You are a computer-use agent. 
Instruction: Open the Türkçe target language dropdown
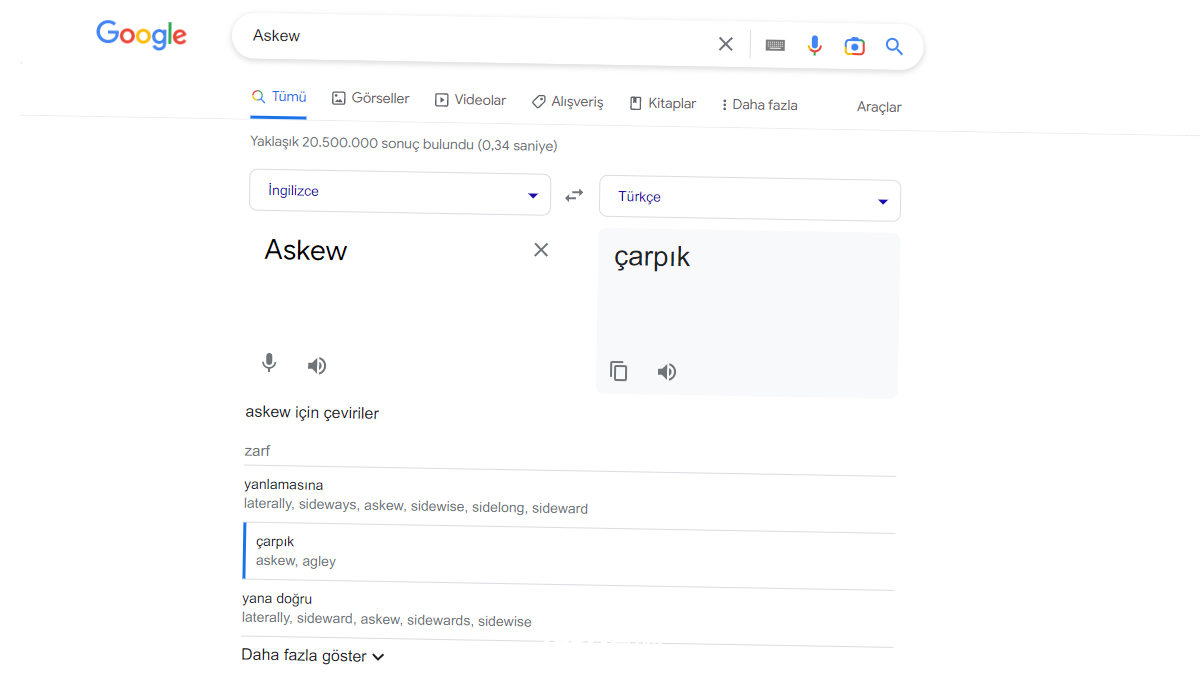pyautogui.click(x=750, y=199)
